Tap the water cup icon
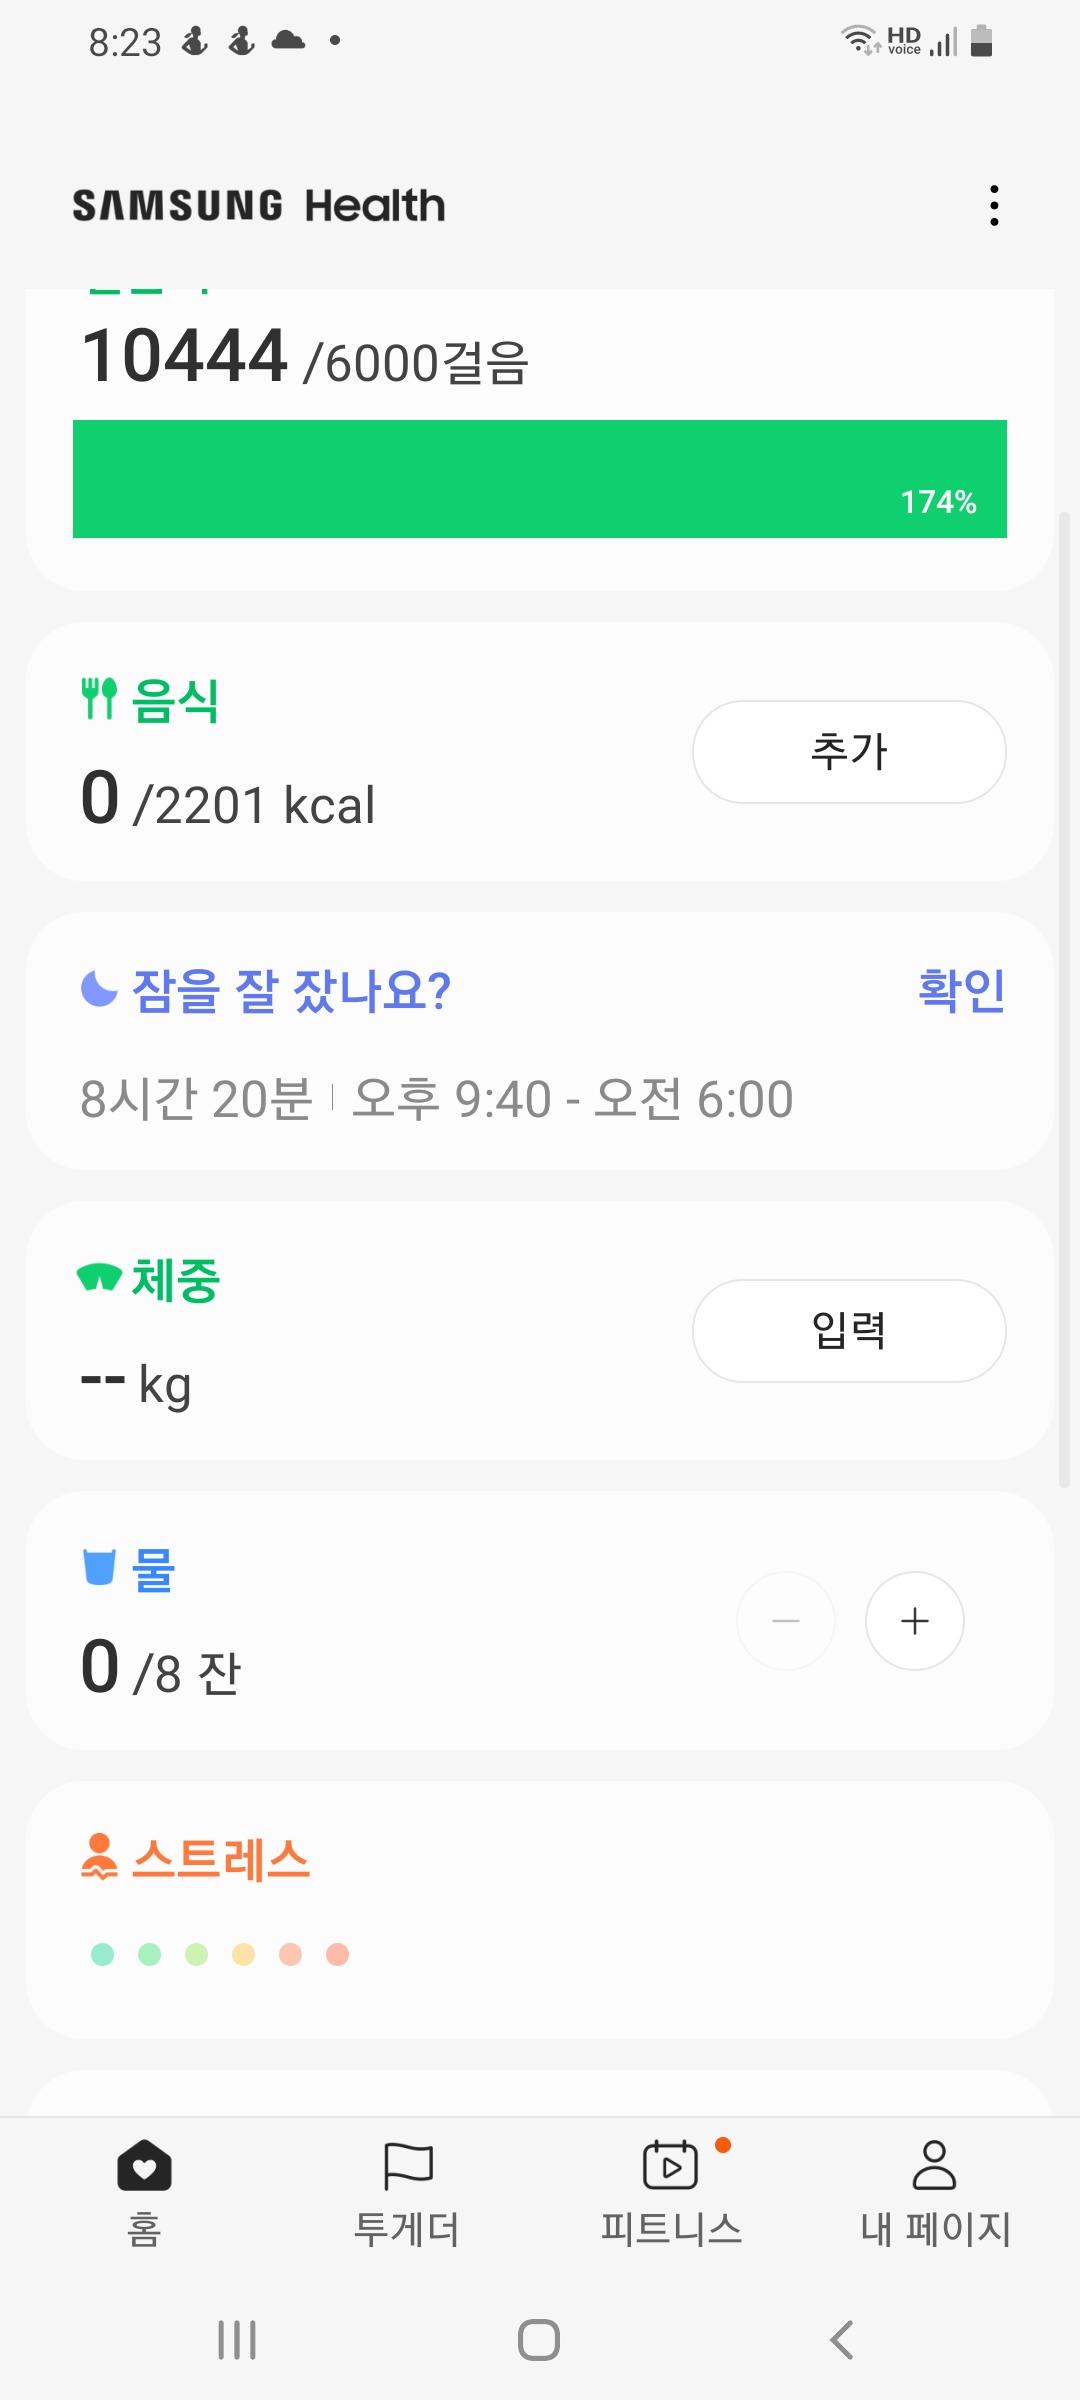Viewport: 1080px width, 2400px height. tap(99, 1566)
